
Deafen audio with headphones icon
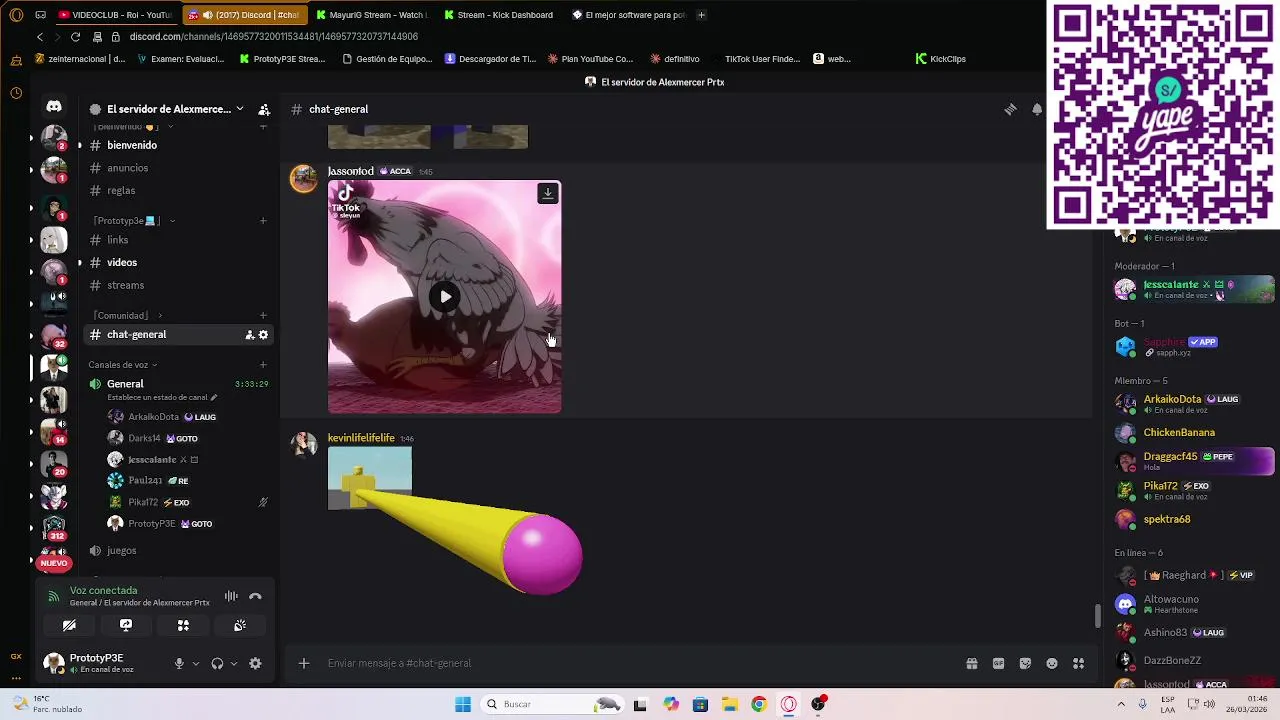[x=217, y=663]
